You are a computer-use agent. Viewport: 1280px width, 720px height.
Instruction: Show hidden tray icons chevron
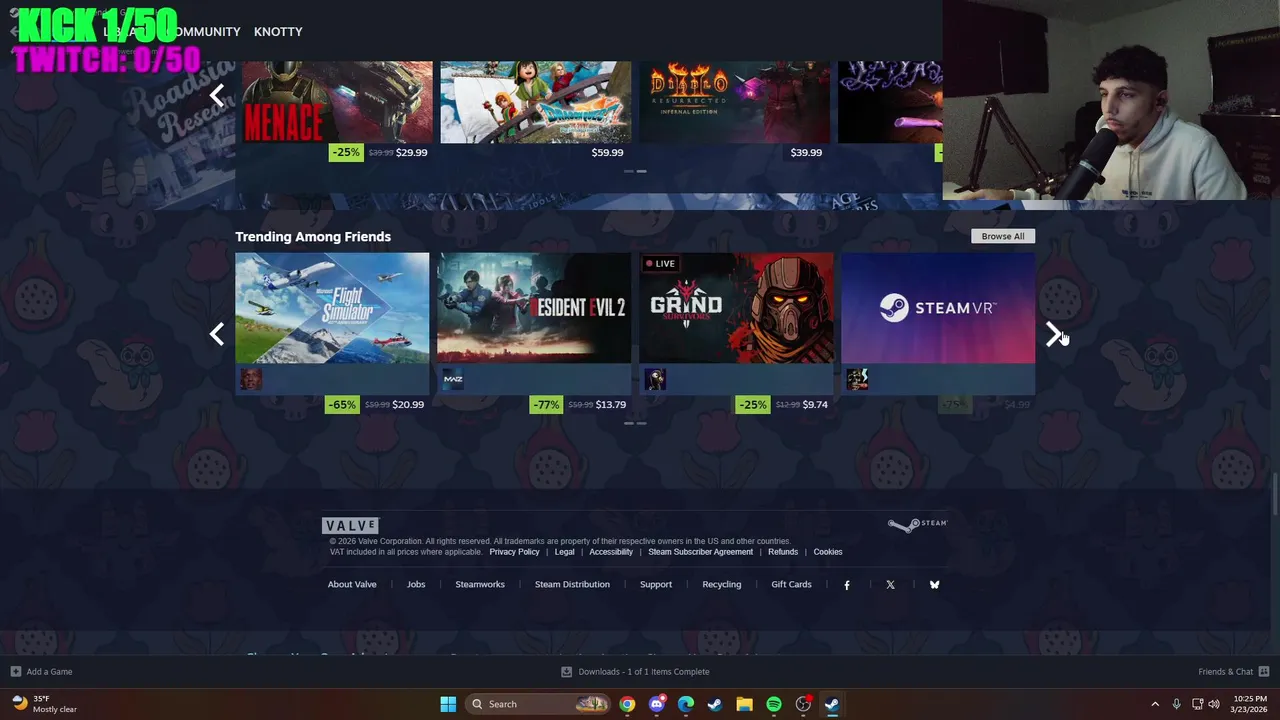tap(1155, 704)
